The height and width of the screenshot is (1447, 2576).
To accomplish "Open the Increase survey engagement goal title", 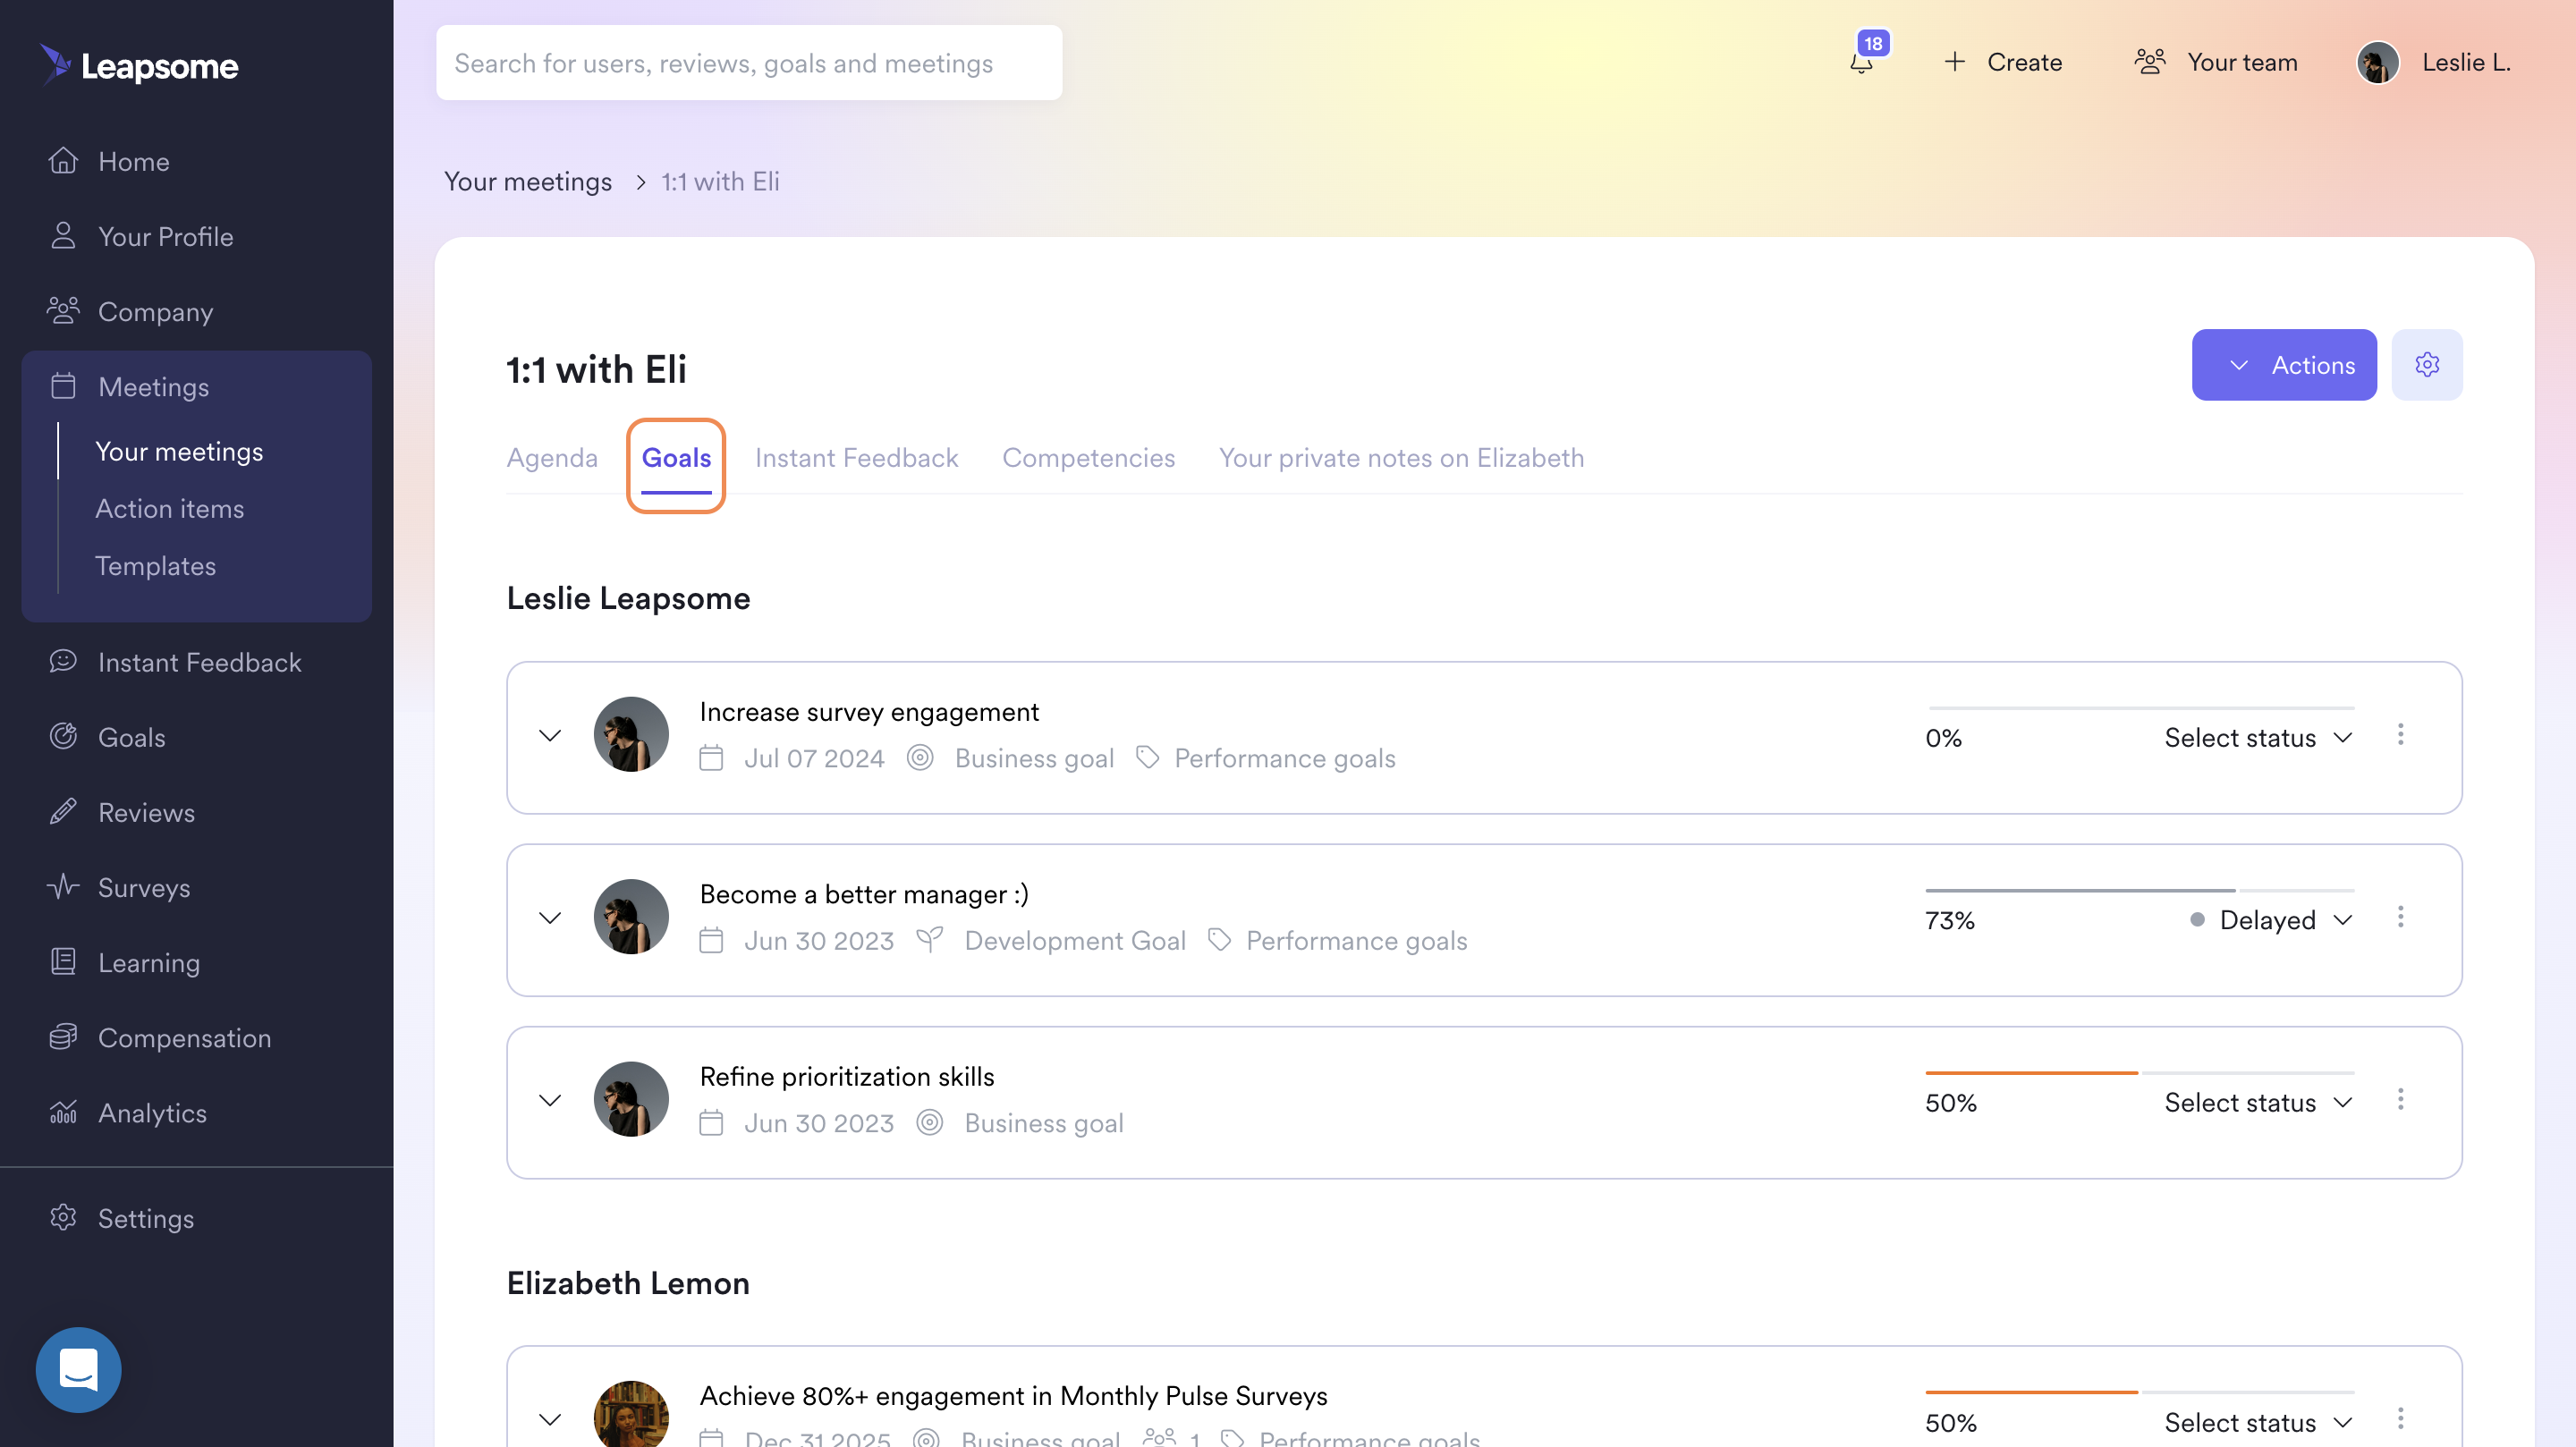I will tap(869, 712).
